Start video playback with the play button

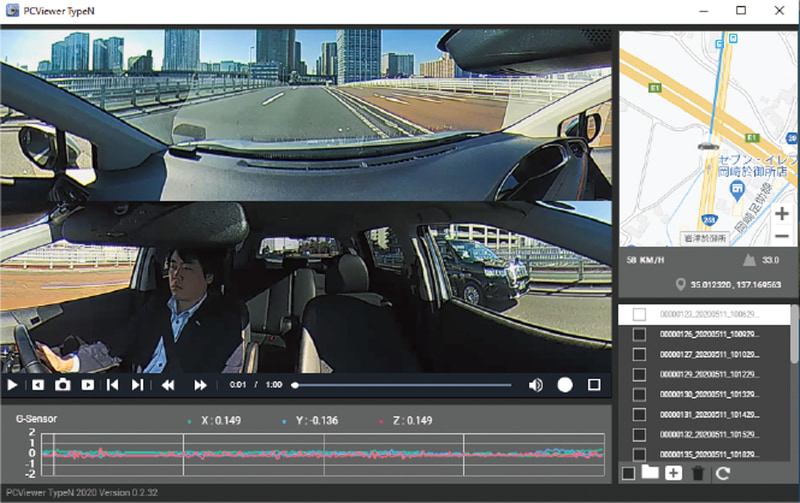point(13,385)
